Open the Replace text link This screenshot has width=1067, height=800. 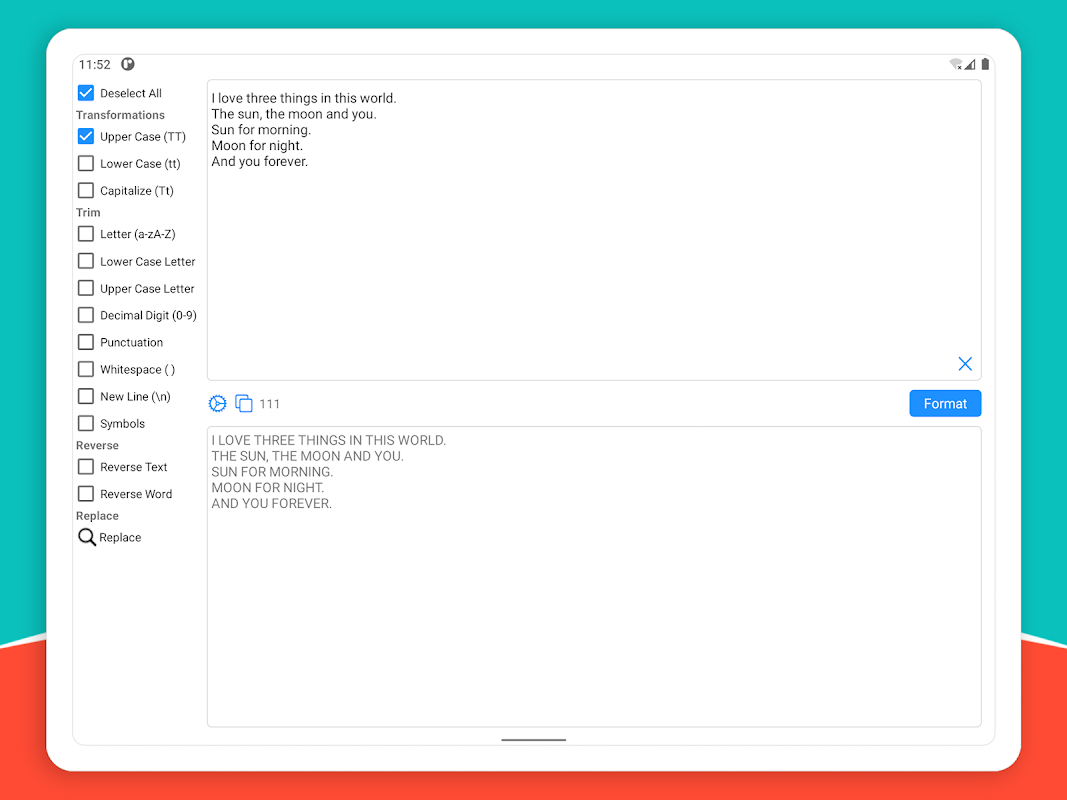pyautogui.click(x=120, y=537)
